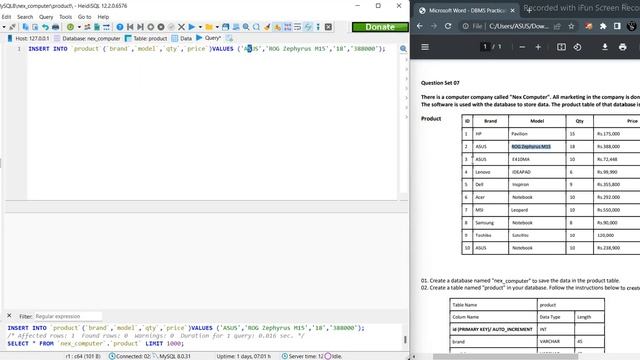Click the green Refresh icon
Screen dimensions: 640x360
tap(71, 27)
